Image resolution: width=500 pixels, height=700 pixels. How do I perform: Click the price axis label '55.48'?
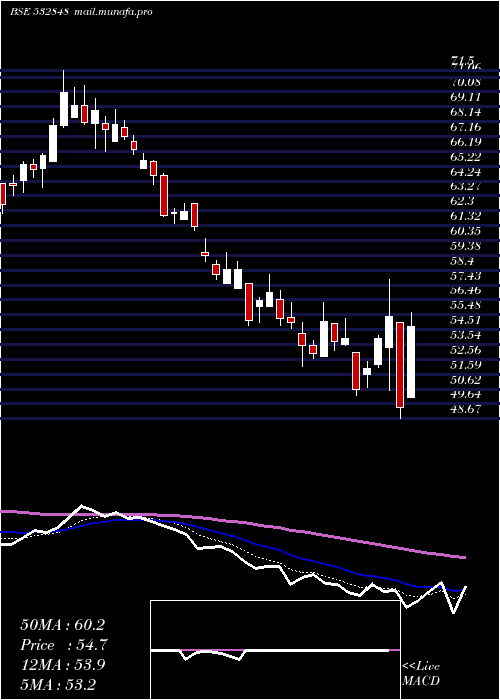tap(466, 305)
